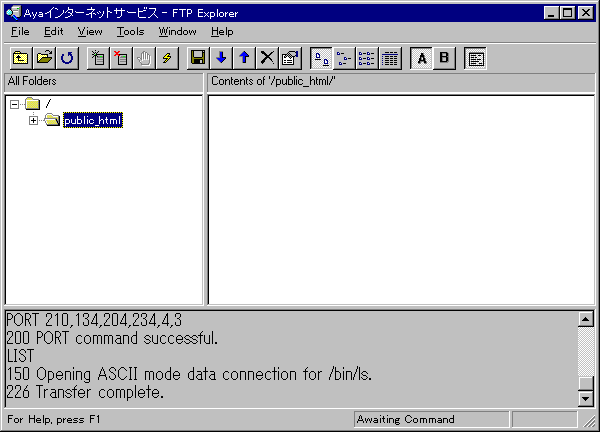Viewport: 600px width, 432px height.
Task: Collapse the root folder tree node
Action: (x=15, y=104)
